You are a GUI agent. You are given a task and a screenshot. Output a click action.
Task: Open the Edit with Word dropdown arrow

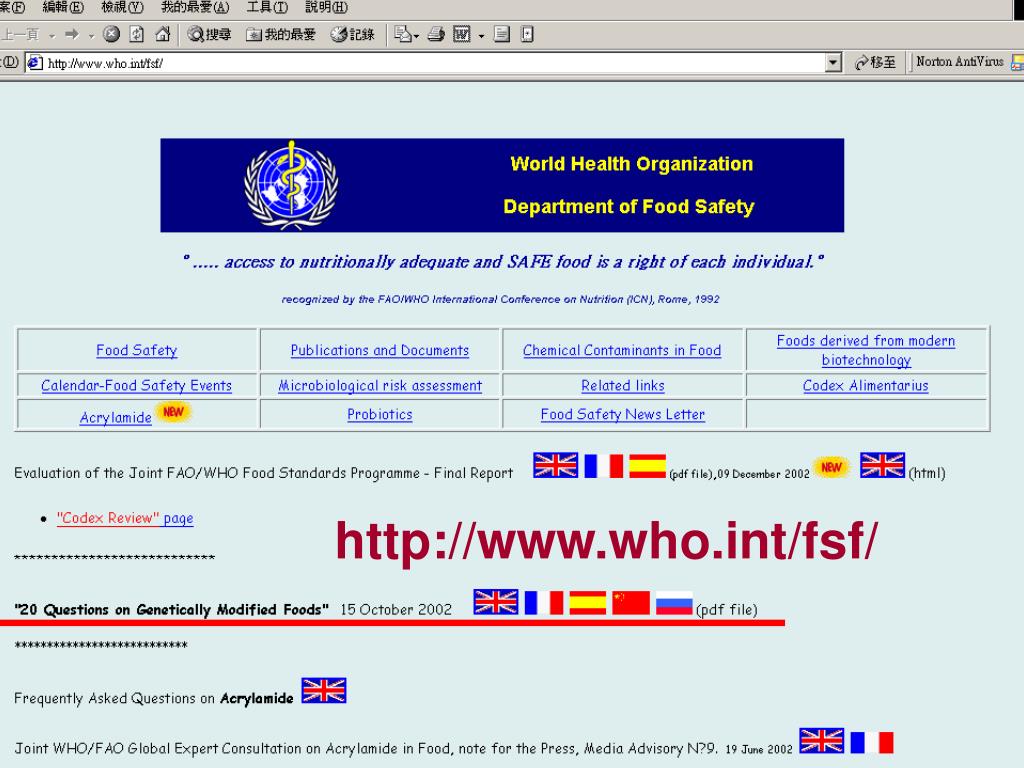(481, 35)
